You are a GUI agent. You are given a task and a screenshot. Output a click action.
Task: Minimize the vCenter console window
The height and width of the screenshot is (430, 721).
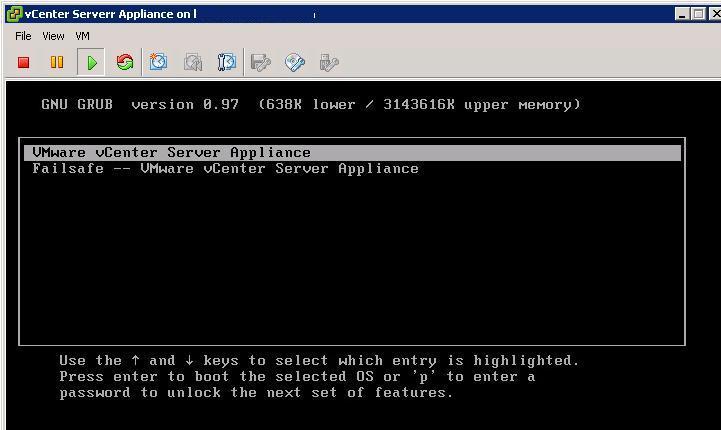682,14
